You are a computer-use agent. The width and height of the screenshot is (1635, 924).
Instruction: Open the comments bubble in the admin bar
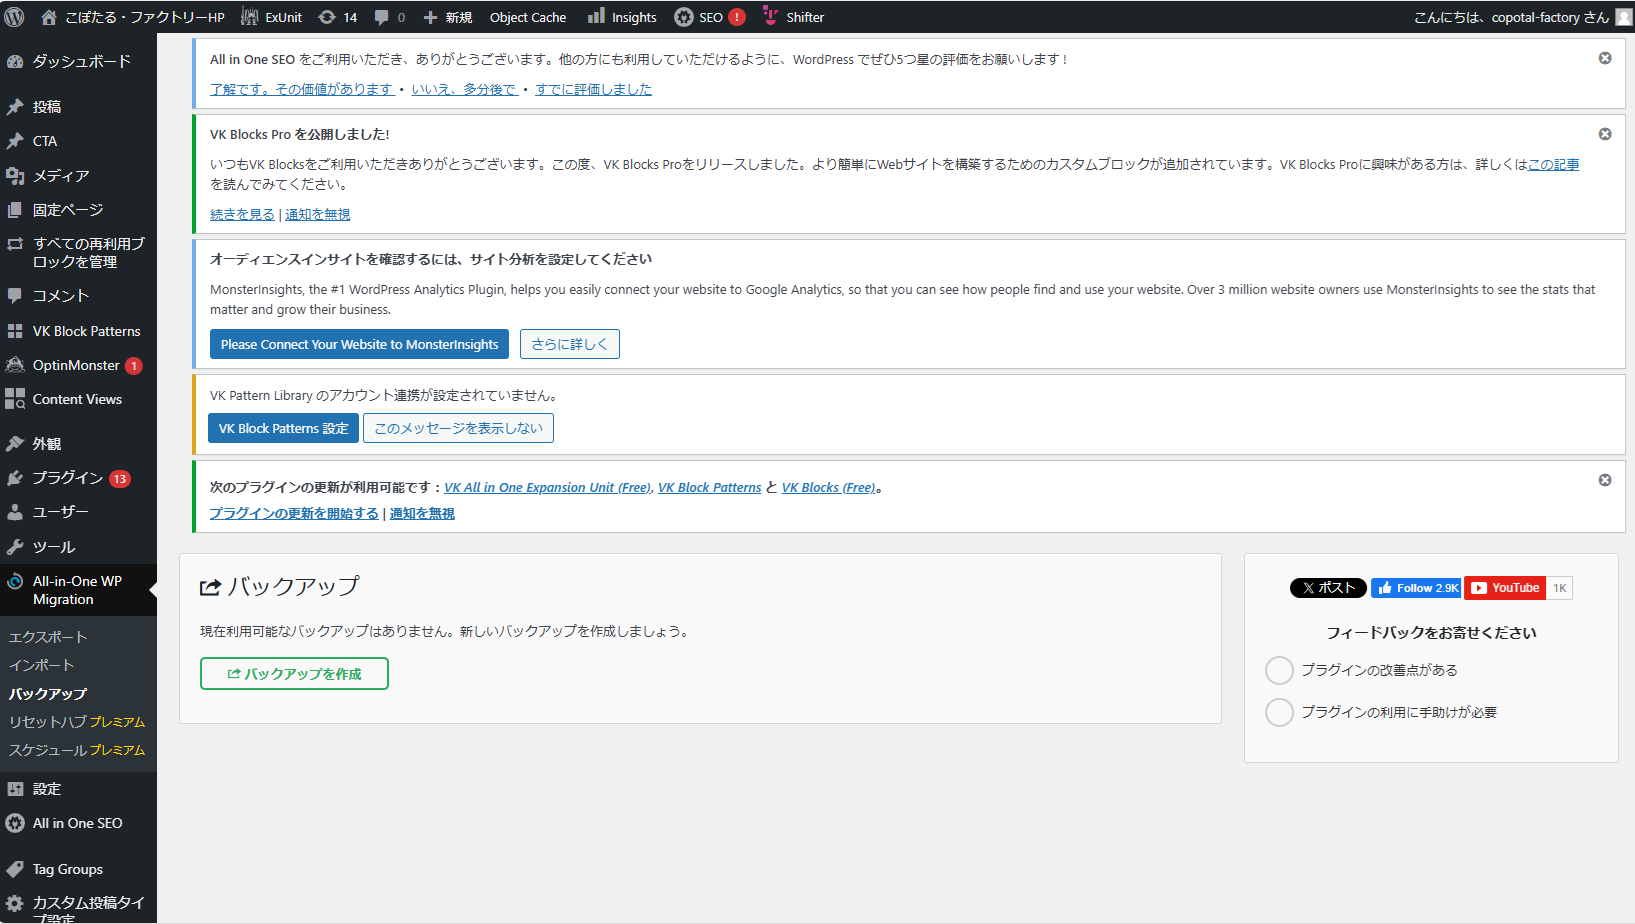click(389, 17)
